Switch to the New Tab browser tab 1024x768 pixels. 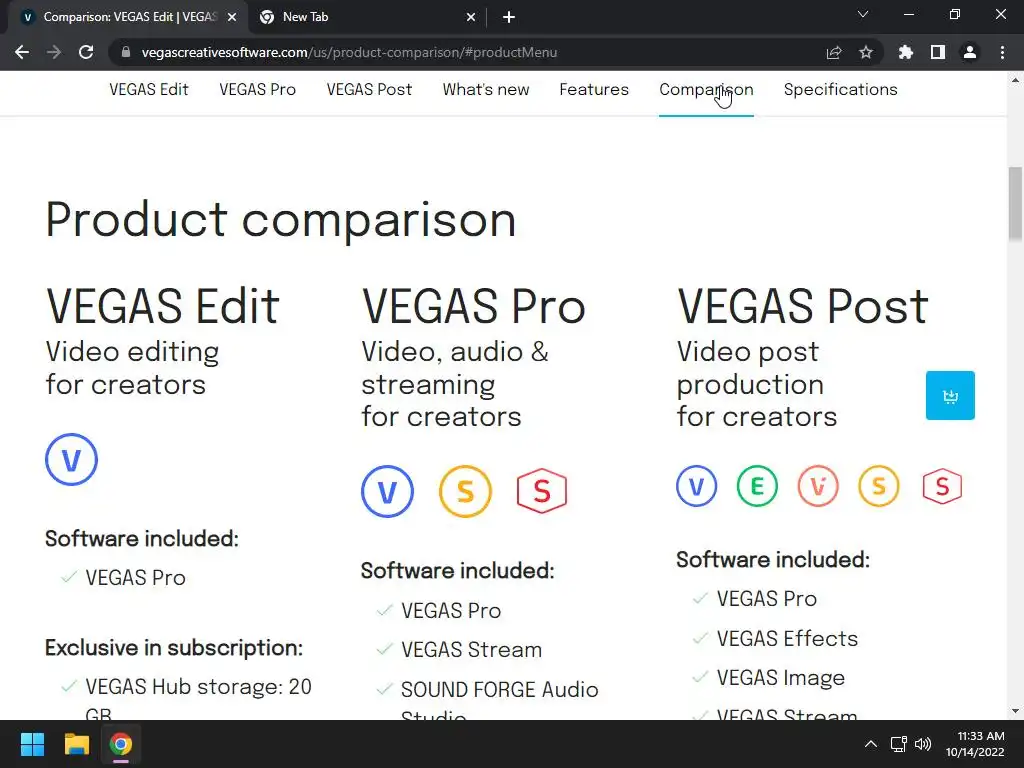pyautogui.click(x=366, y=17)
